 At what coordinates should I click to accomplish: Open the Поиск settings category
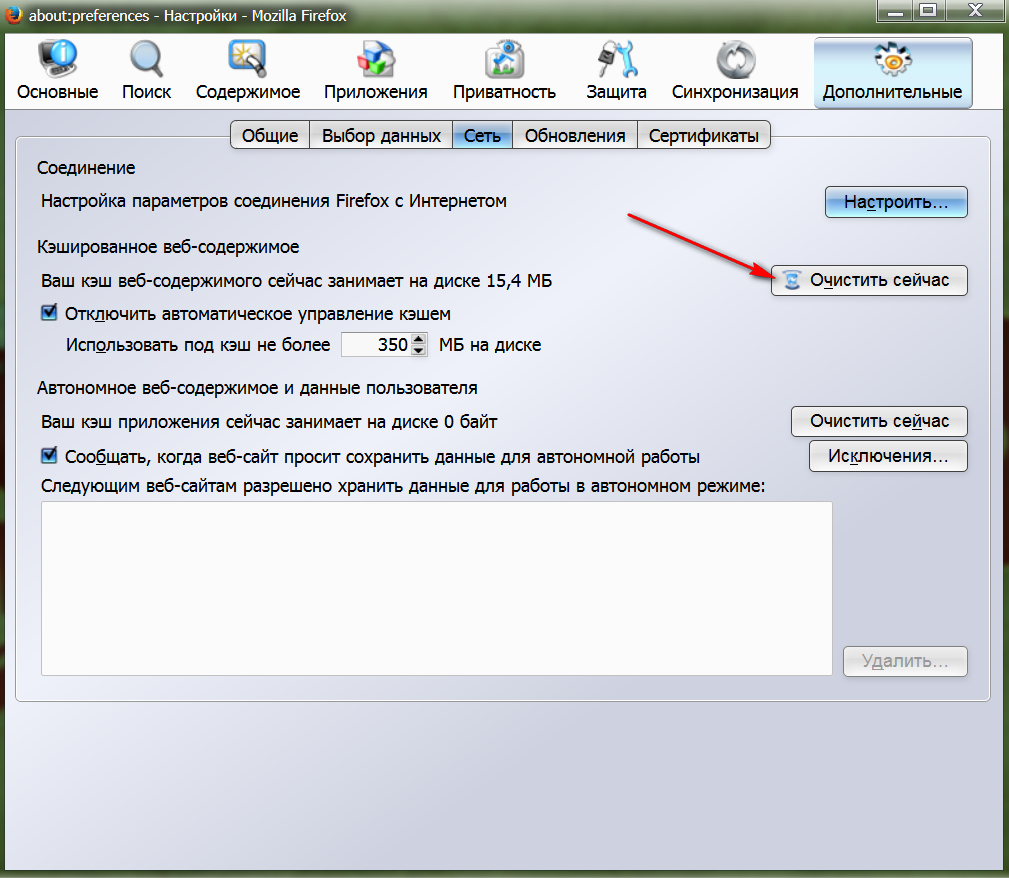point(147,71)
